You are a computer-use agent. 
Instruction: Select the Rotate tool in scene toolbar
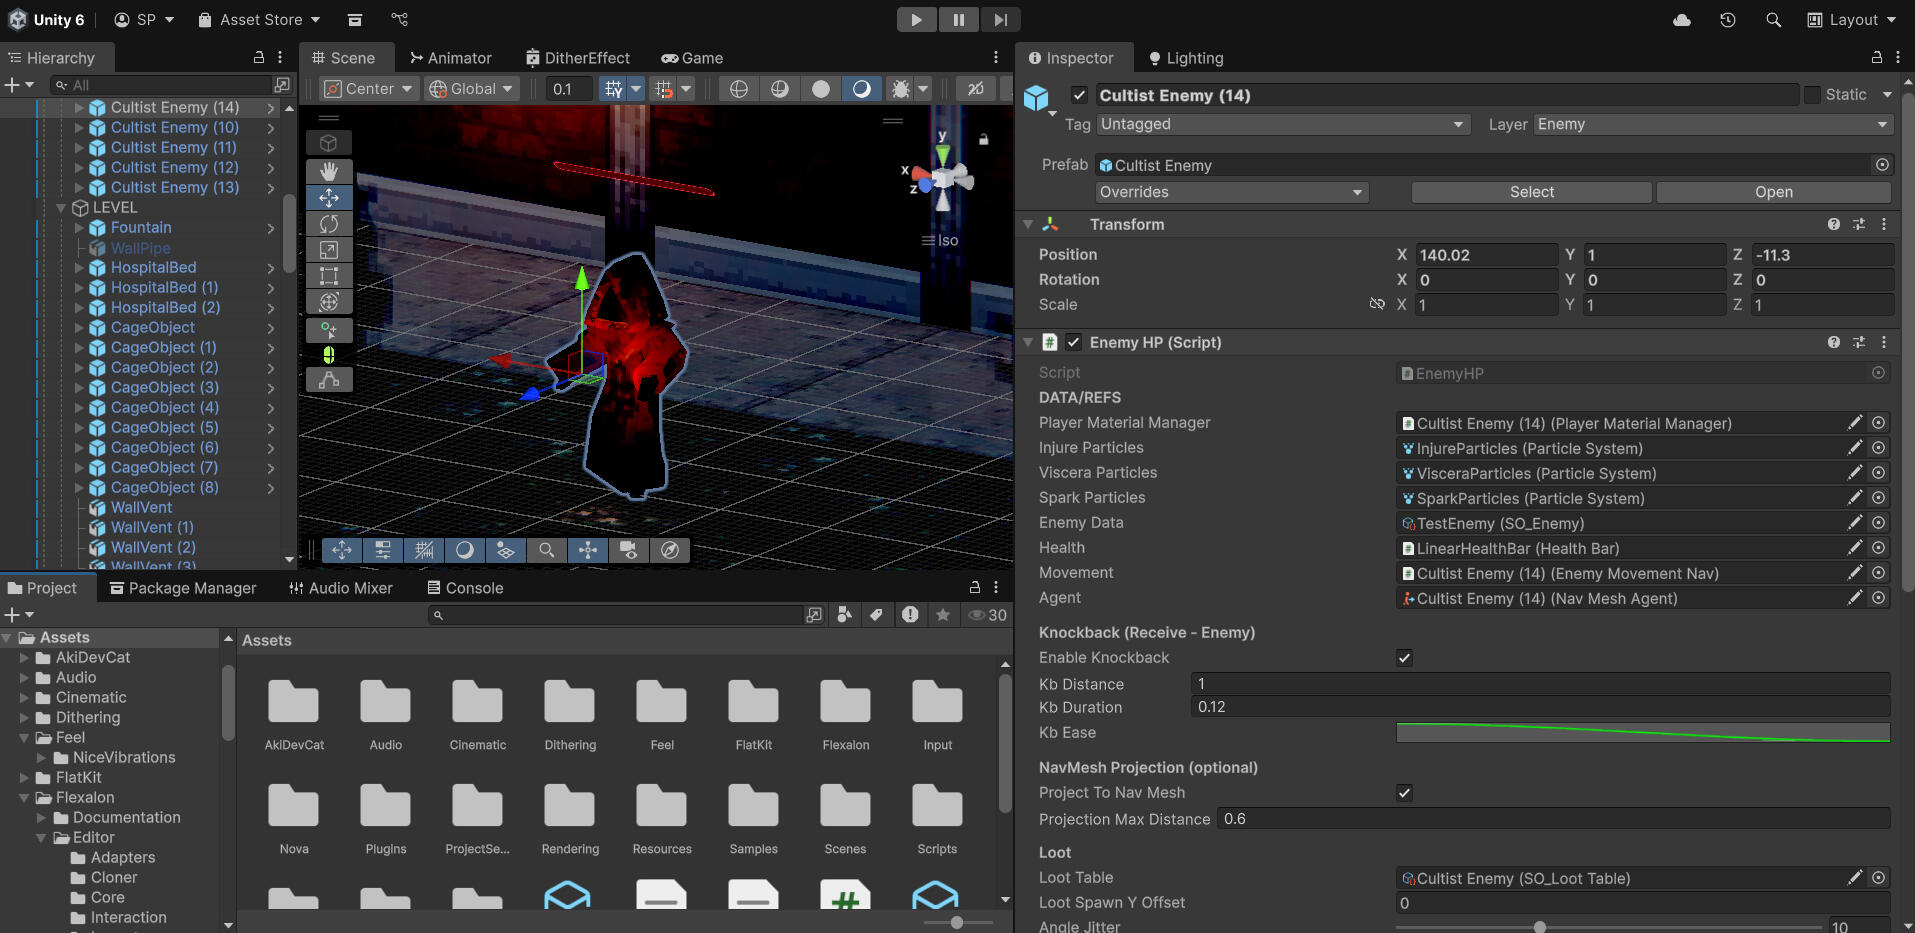click(x=329, y=224)
